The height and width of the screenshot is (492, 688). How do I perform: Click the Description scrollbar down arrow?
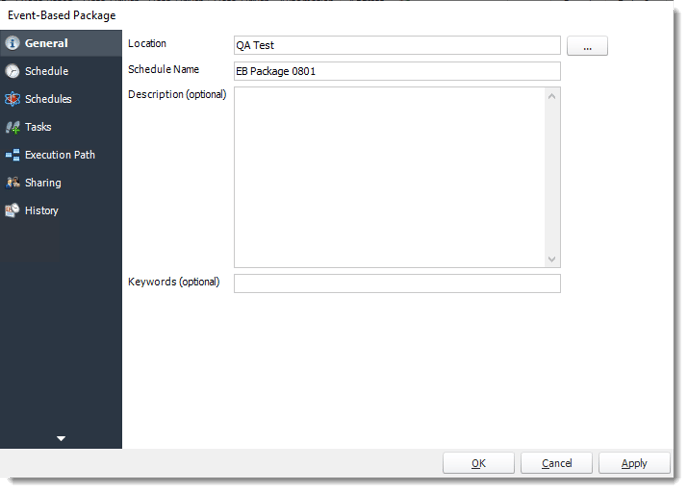[x=552, y=259]
